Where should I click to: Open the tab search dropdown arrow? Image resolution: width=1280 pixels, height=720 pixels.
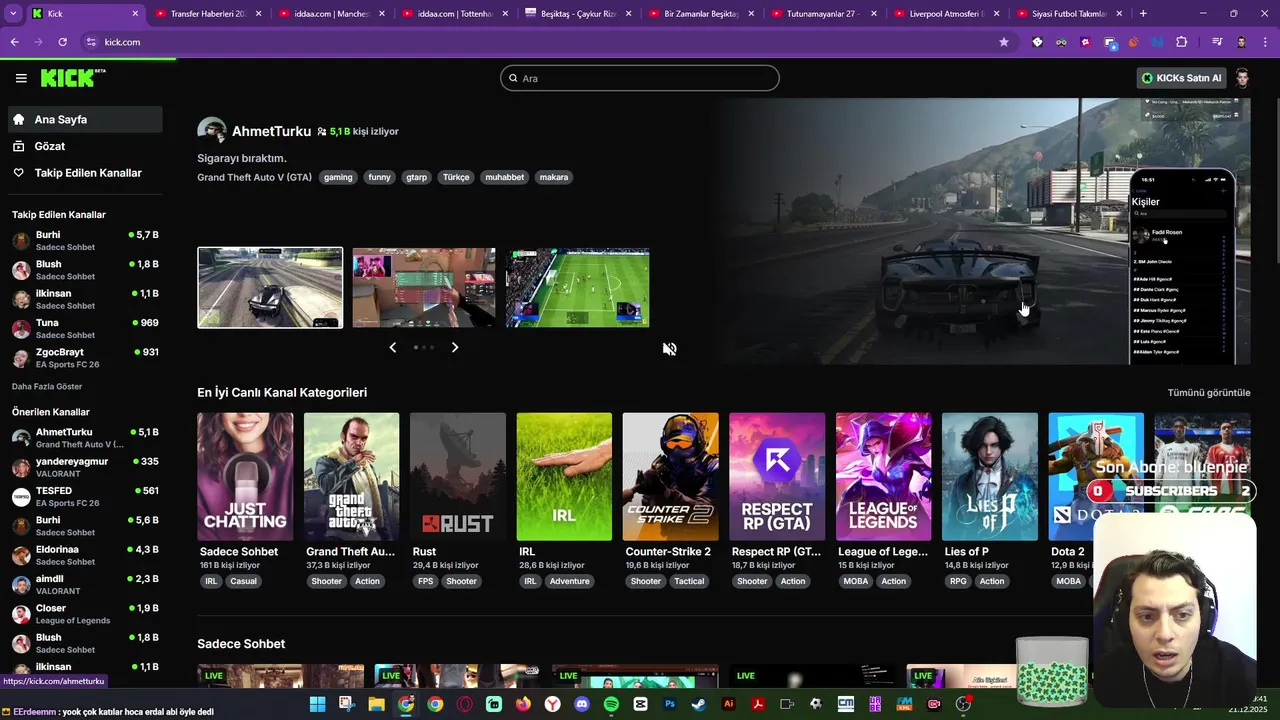pos(12,14)
